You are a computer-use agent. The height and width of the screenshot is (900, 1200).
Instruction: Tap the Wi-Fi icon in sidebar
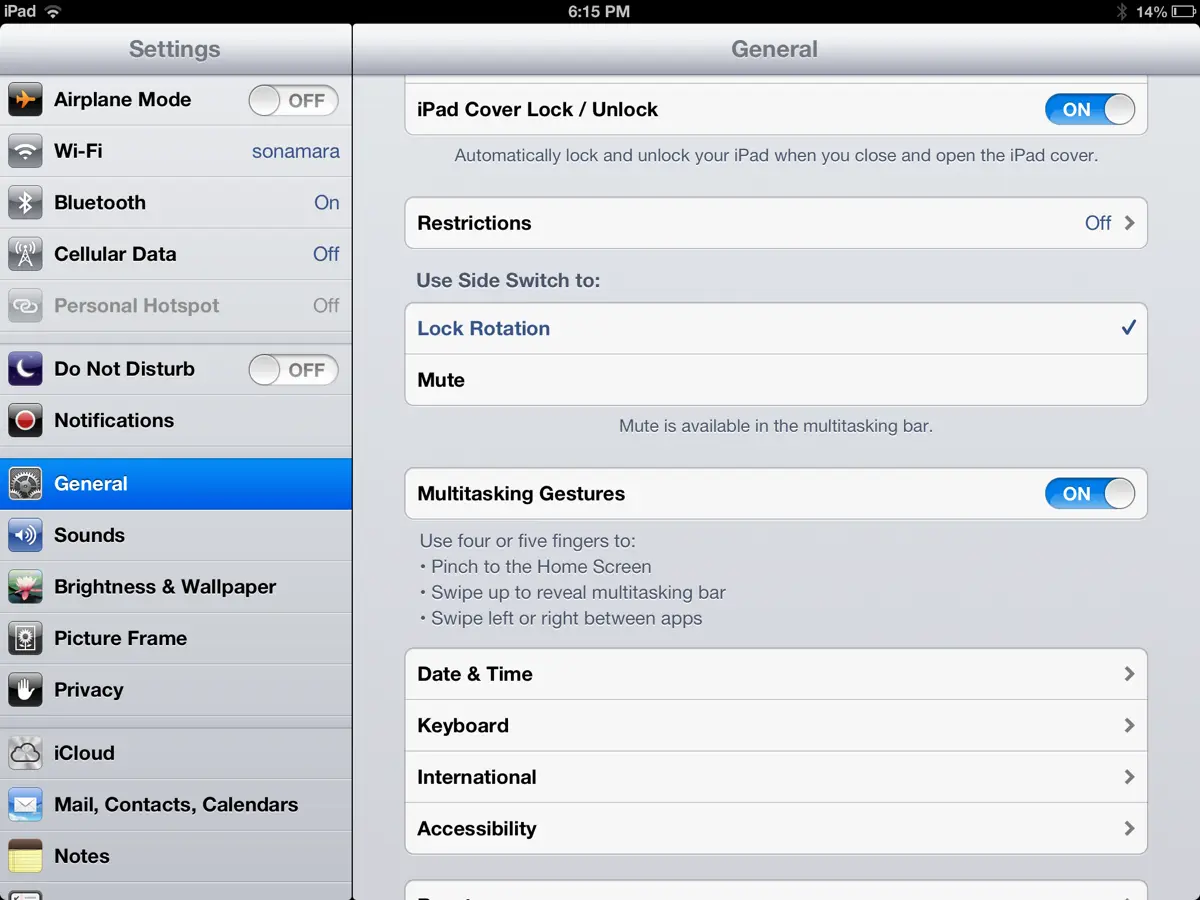(x=25, y=152)
